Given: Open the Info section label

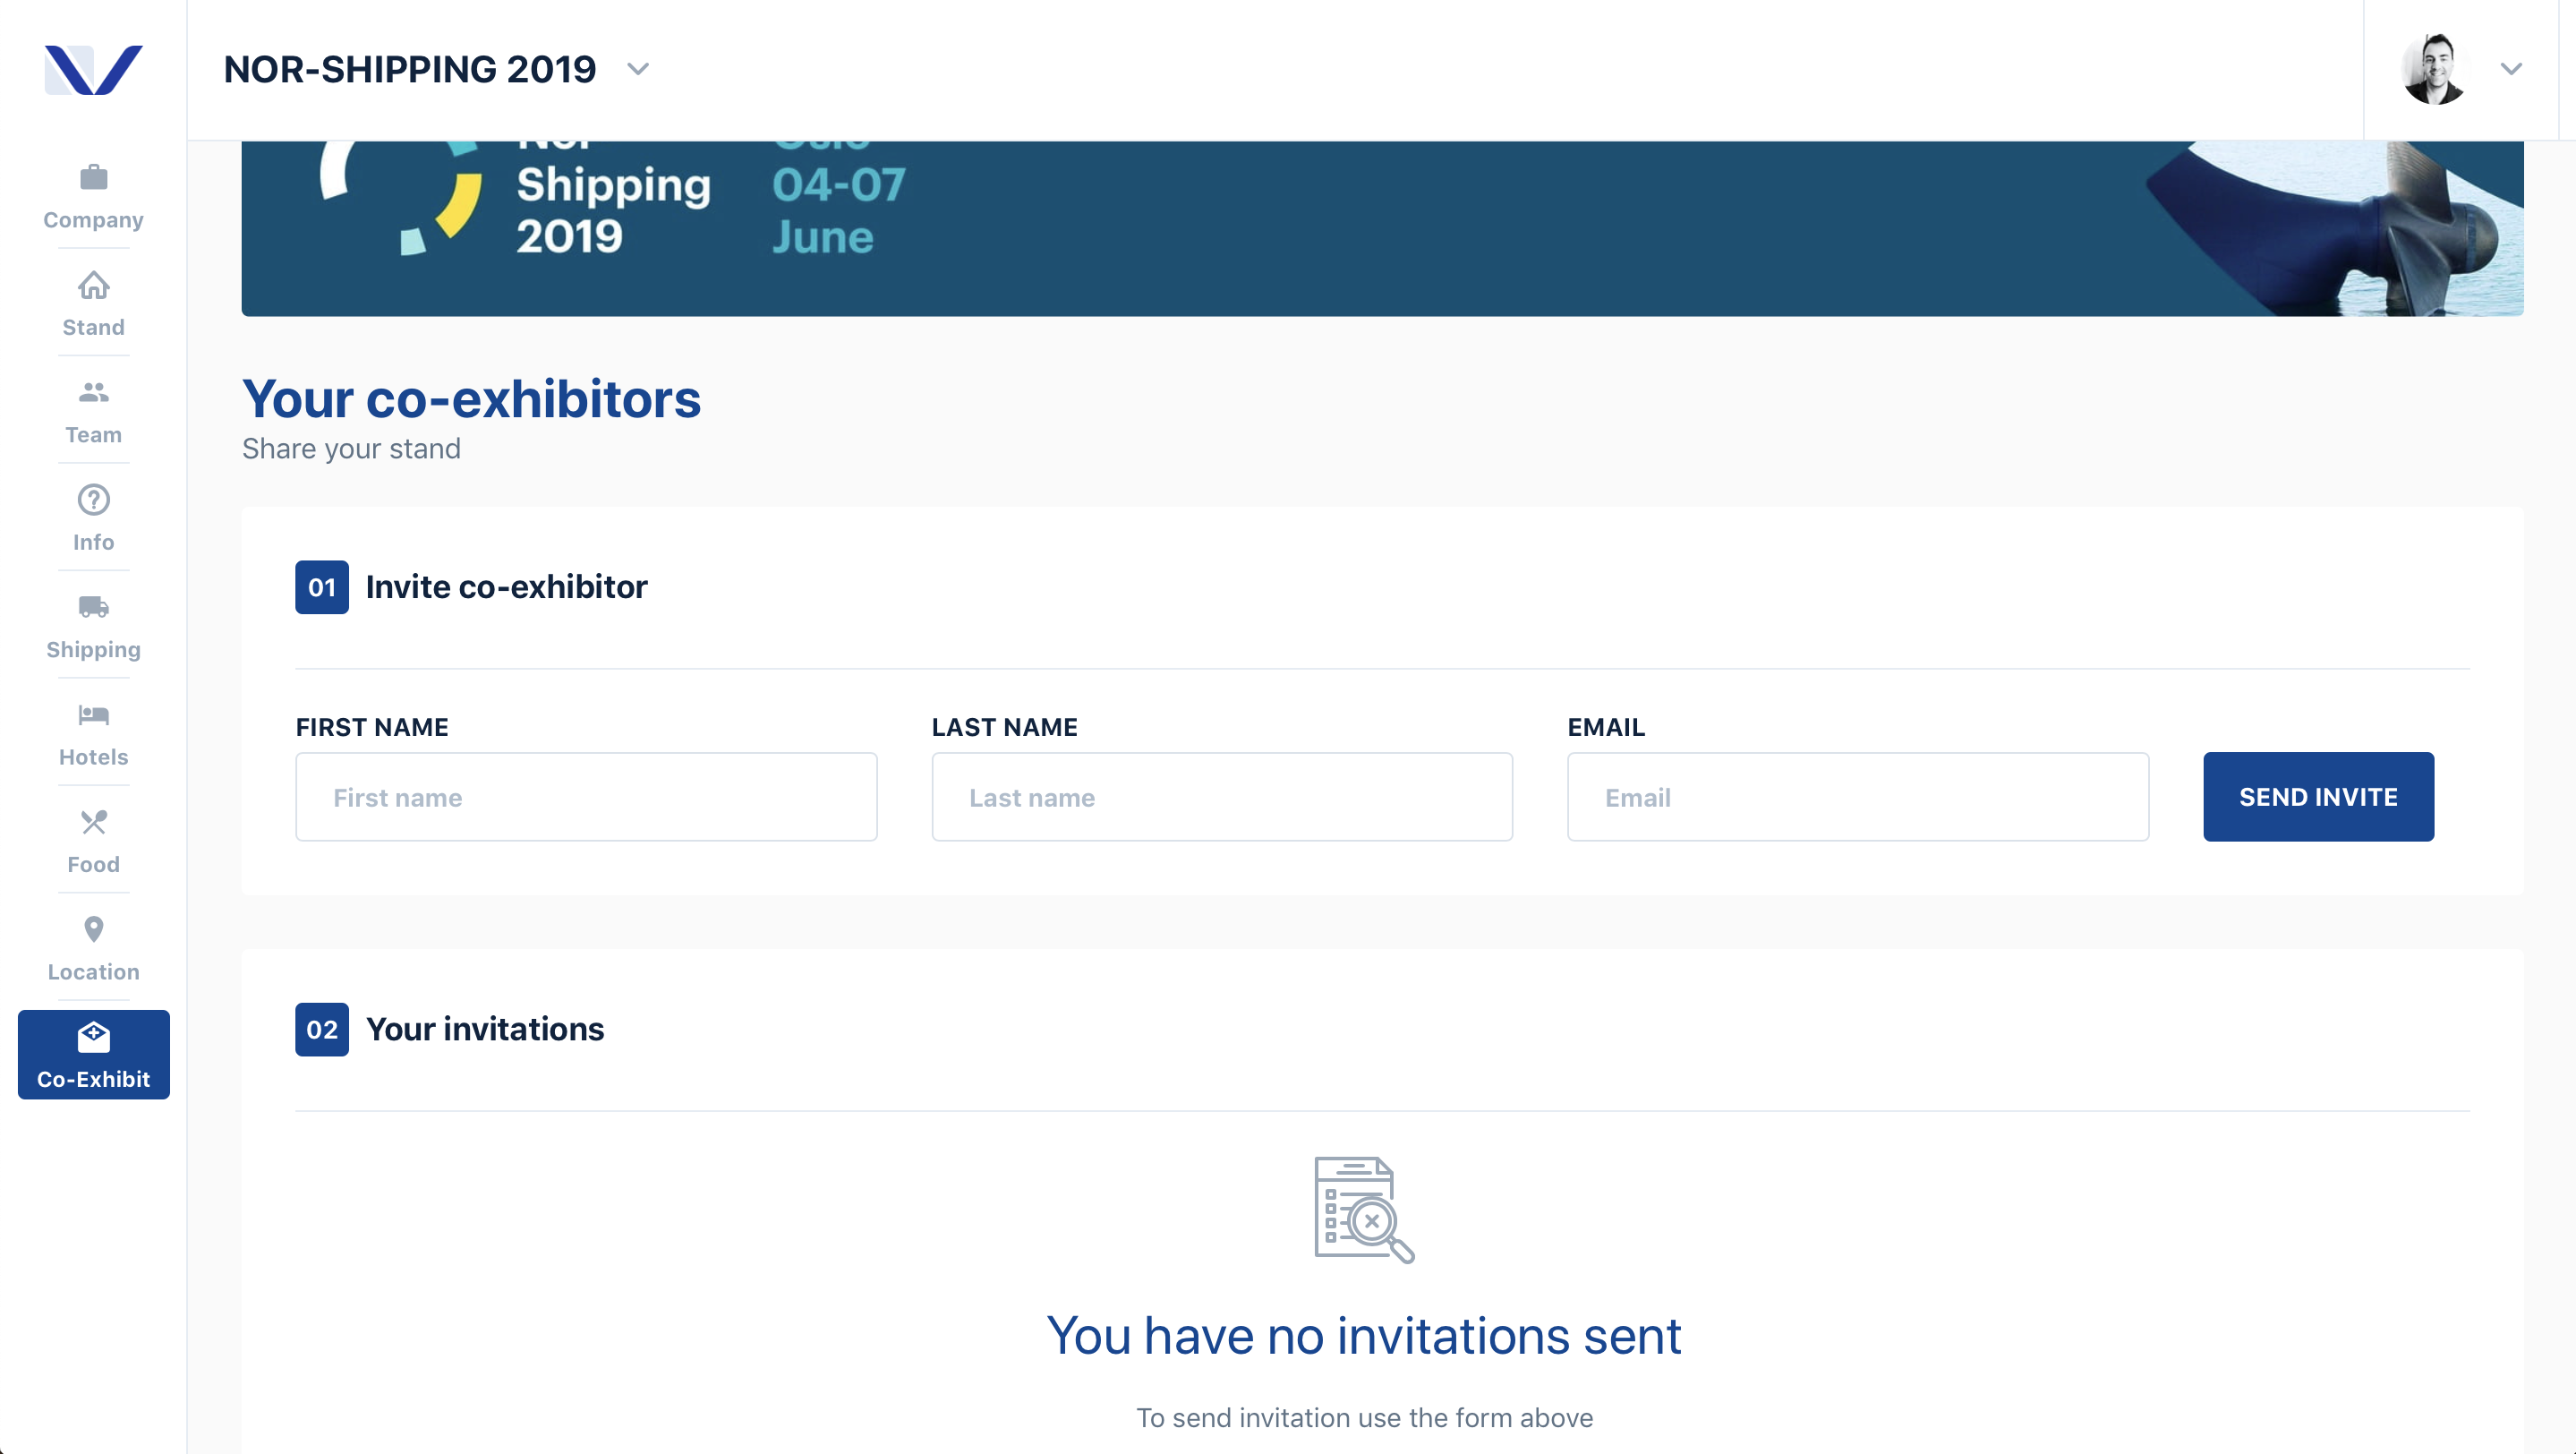Looking at the screenshot, I should click(93, 542).
